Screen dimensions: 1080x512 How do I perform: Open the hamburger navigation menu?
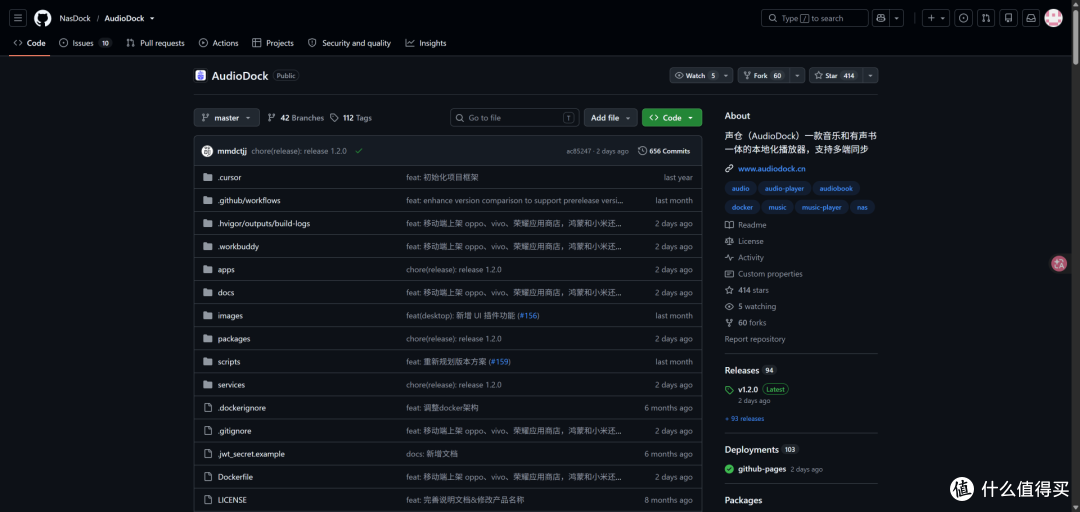[18, 18]
